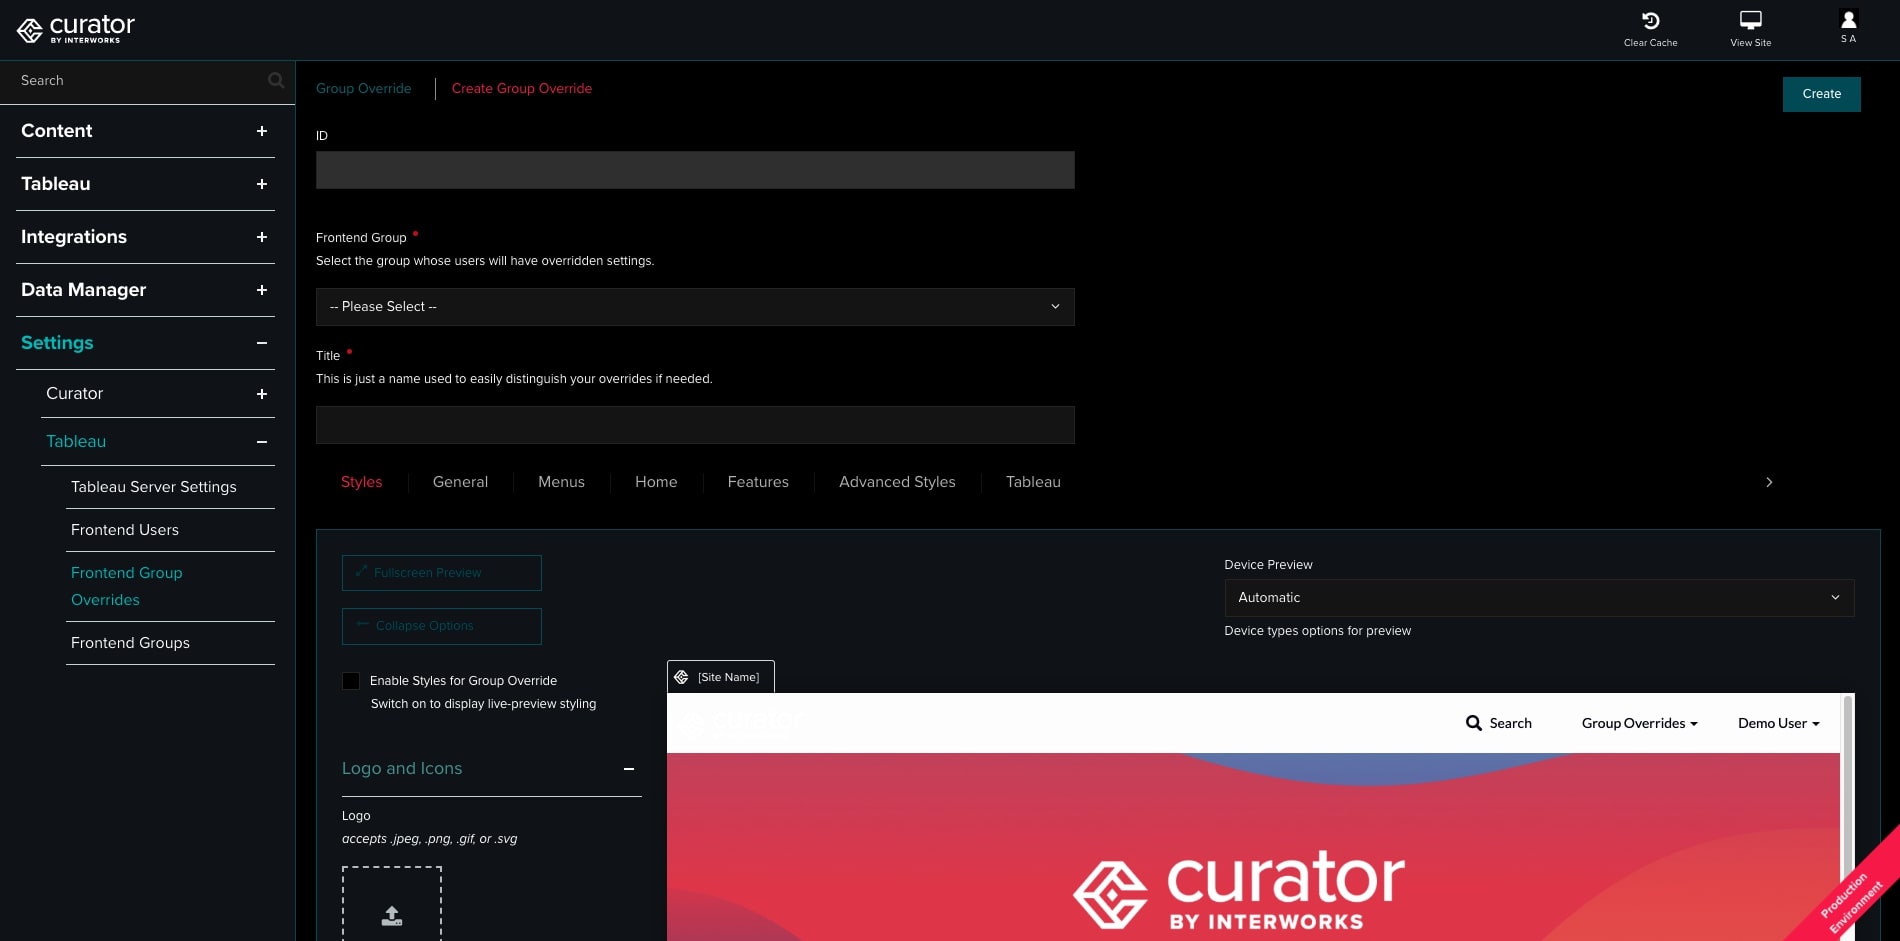Viewport: 1900px width, 941px height.
Task: Enable Styles for Group Override checkbox
Action: click(351, 681)
